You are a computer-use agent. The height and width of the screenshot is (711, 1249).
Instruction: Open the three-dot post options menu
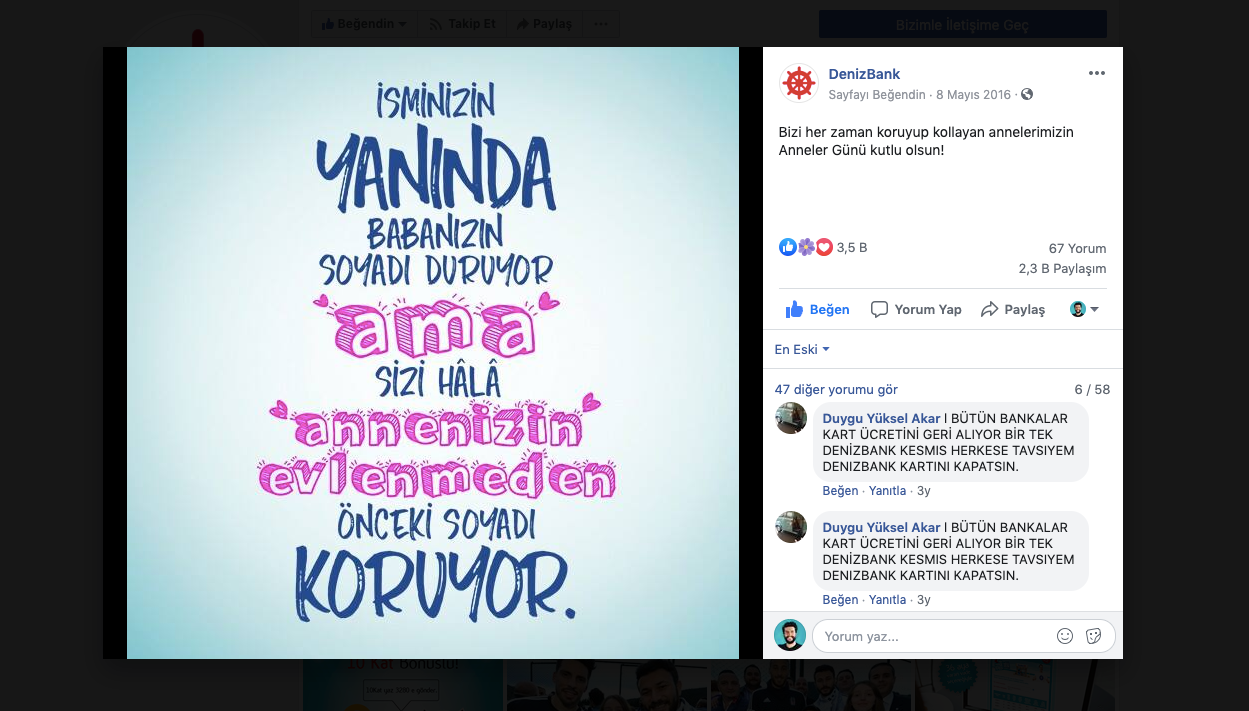[x=1097, y=74]
